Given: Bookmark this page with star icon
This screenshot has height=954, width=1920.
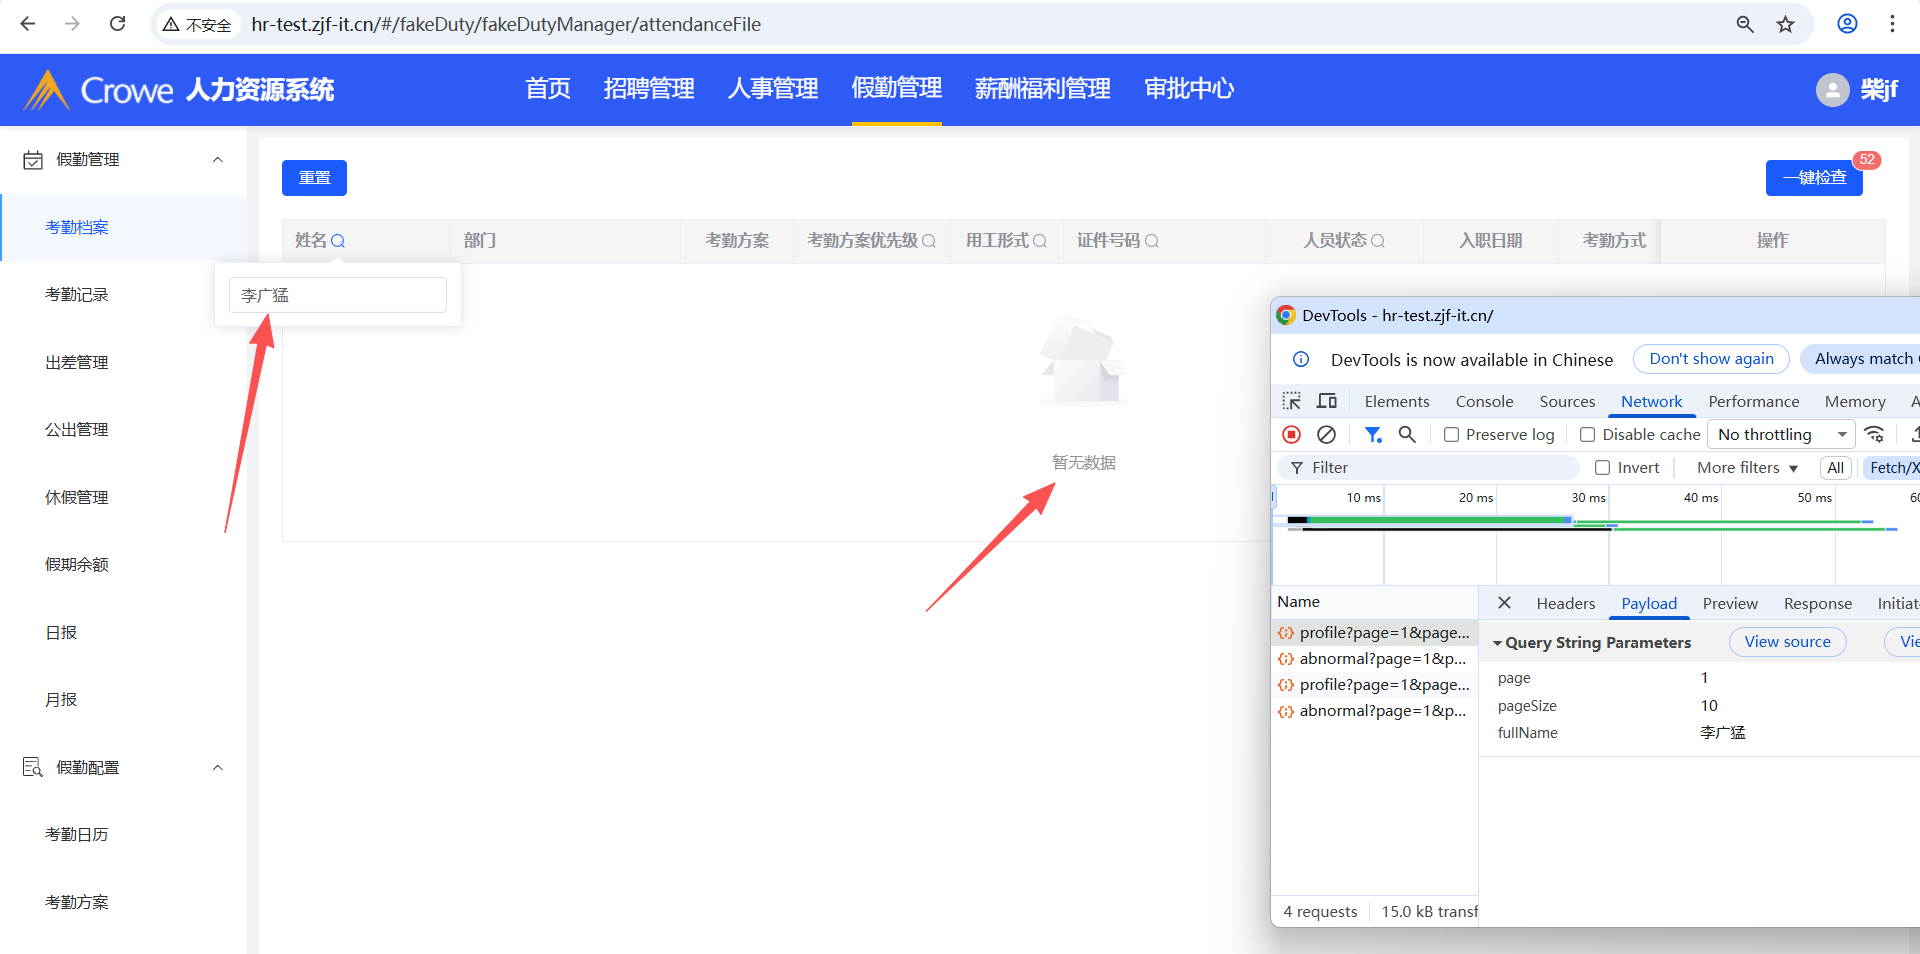Looking at the screenshot, I should click(x=1786, y=24).
